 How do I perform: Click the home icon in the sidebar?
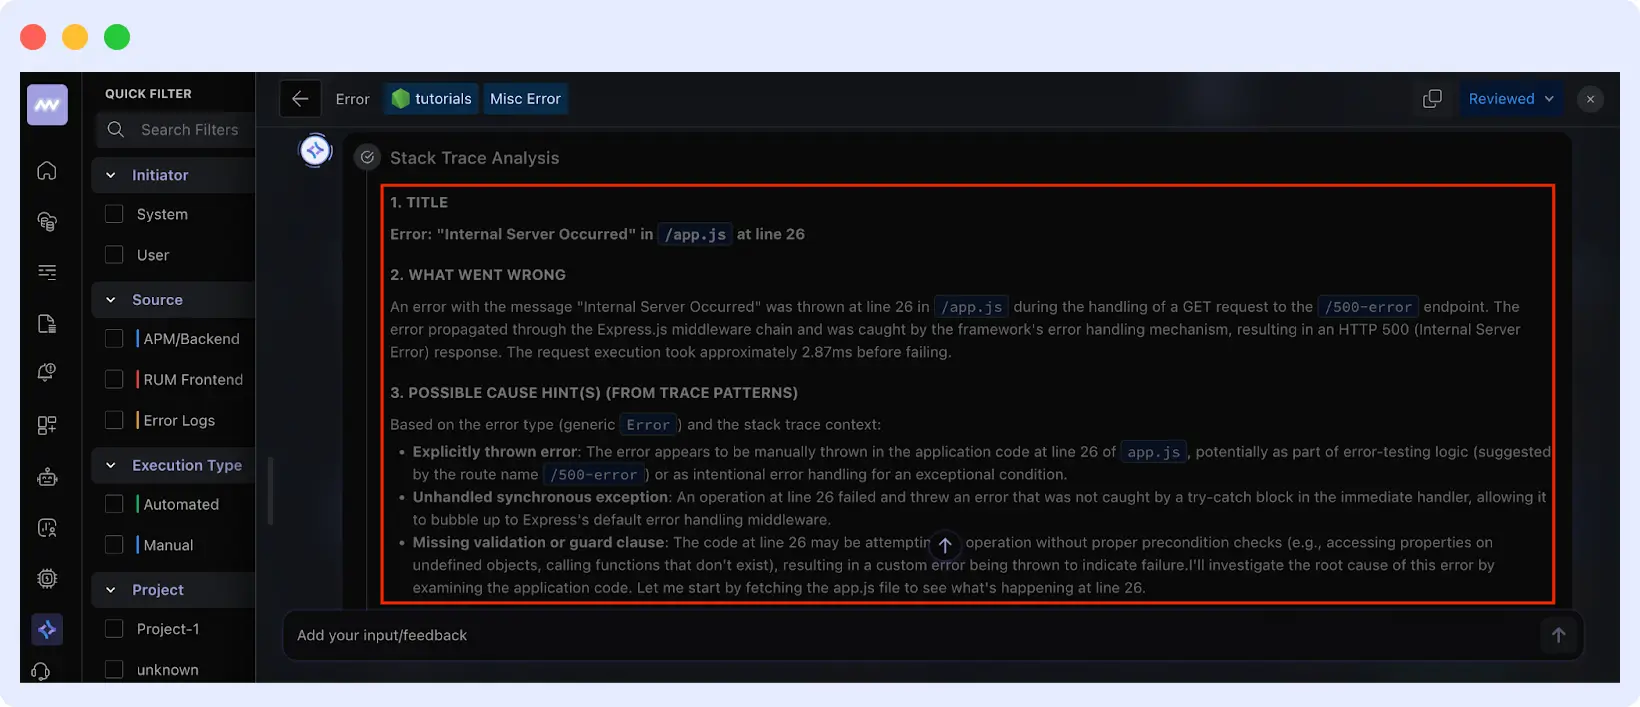coord(47,171)
